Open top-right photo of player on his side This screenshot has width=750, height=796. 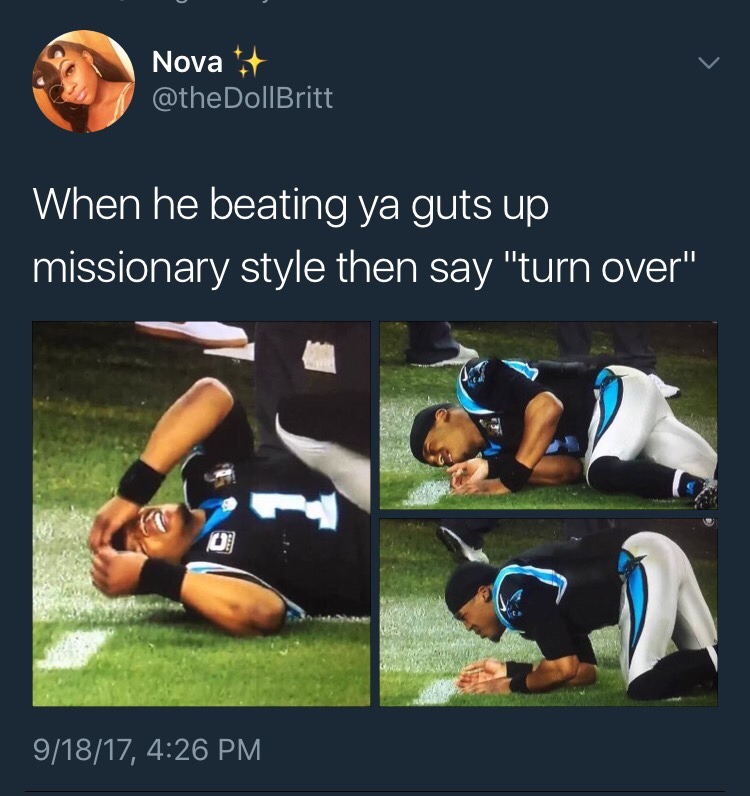coord(548,415)
